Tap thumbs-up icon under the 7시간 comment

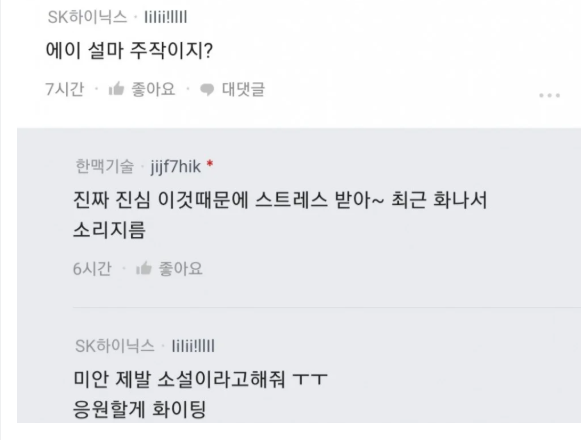click(x=116, y=89)
